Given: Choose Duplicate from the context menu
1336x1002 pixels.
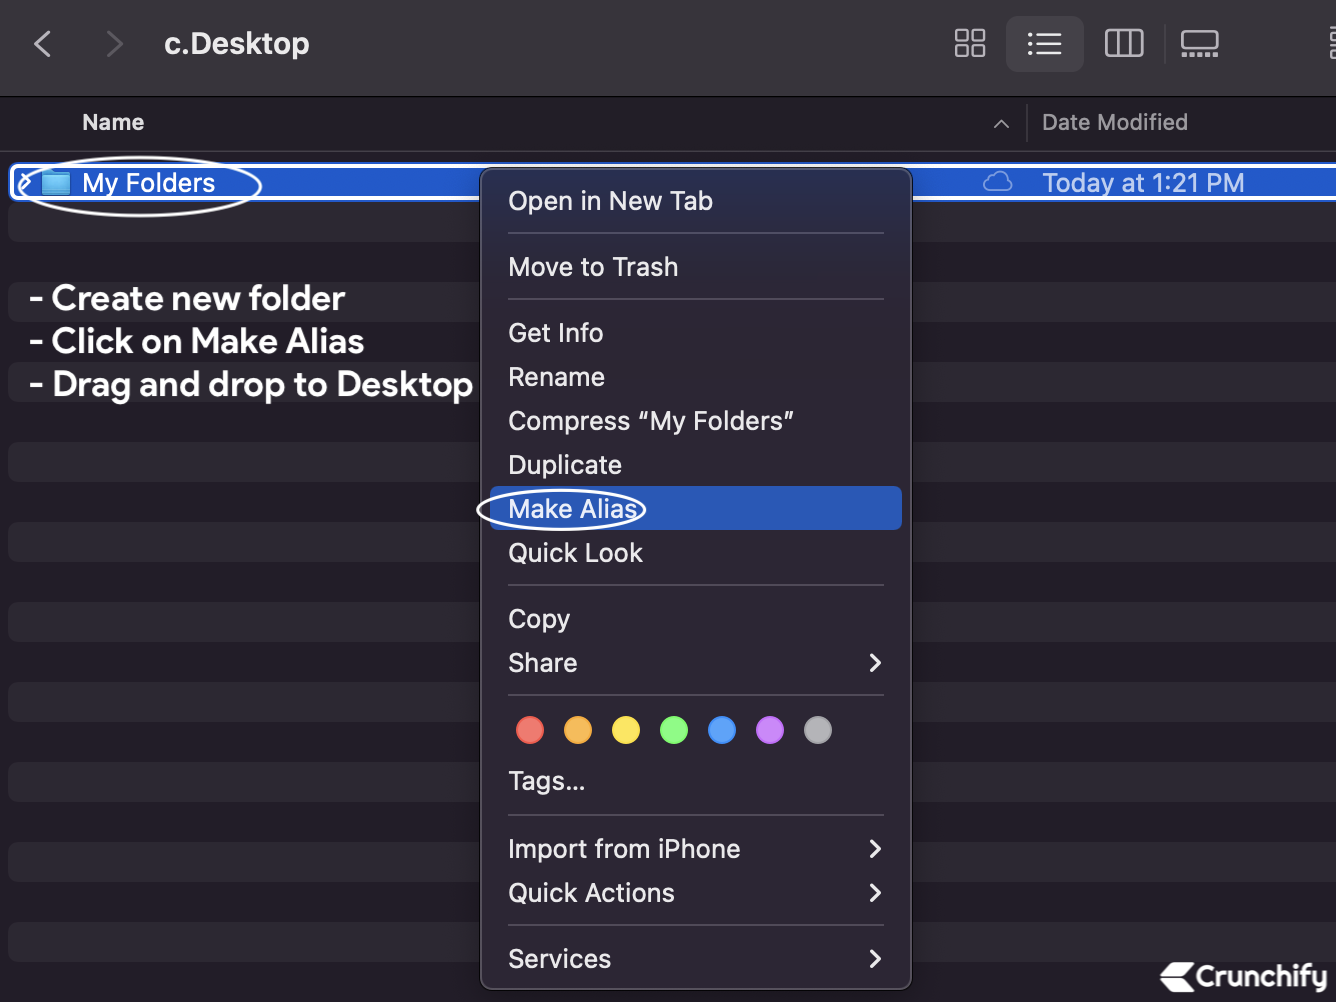Looking at the screenshot, I should (x=696, y=465).
